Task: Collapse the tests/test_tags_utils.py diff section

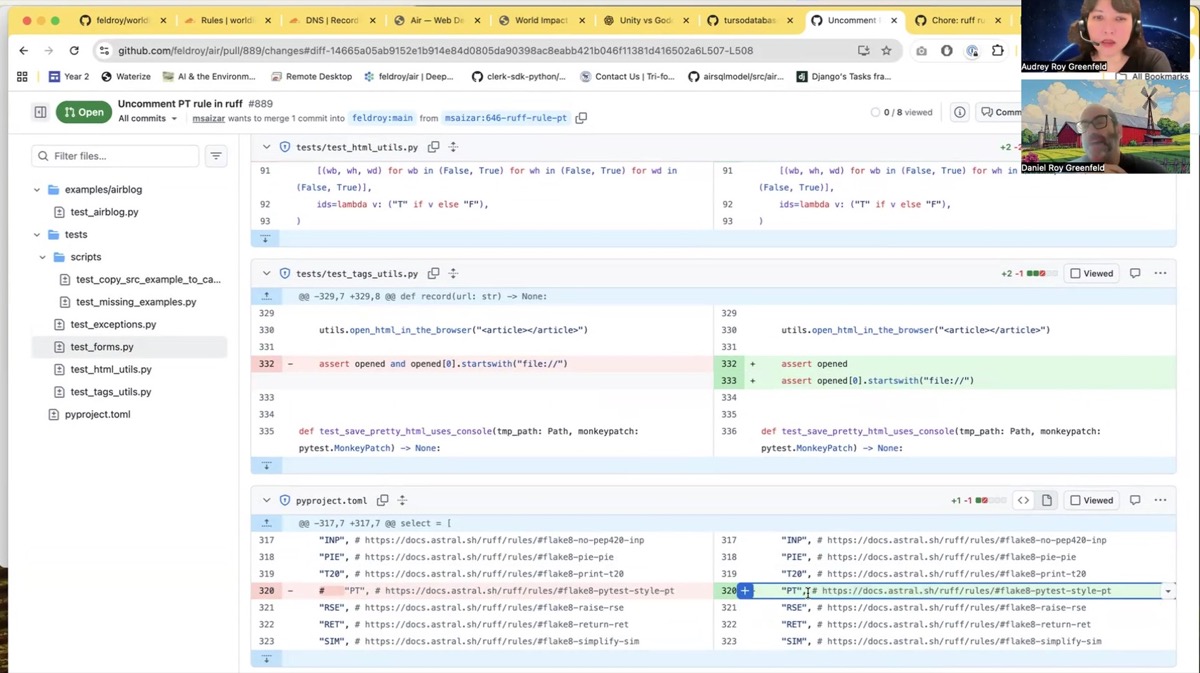Action: click(x=266, y=273)
